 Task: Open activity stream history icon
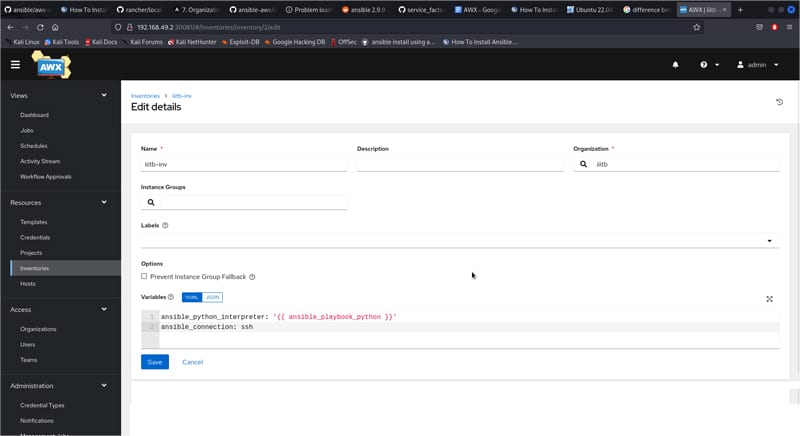tap(779, 102)
